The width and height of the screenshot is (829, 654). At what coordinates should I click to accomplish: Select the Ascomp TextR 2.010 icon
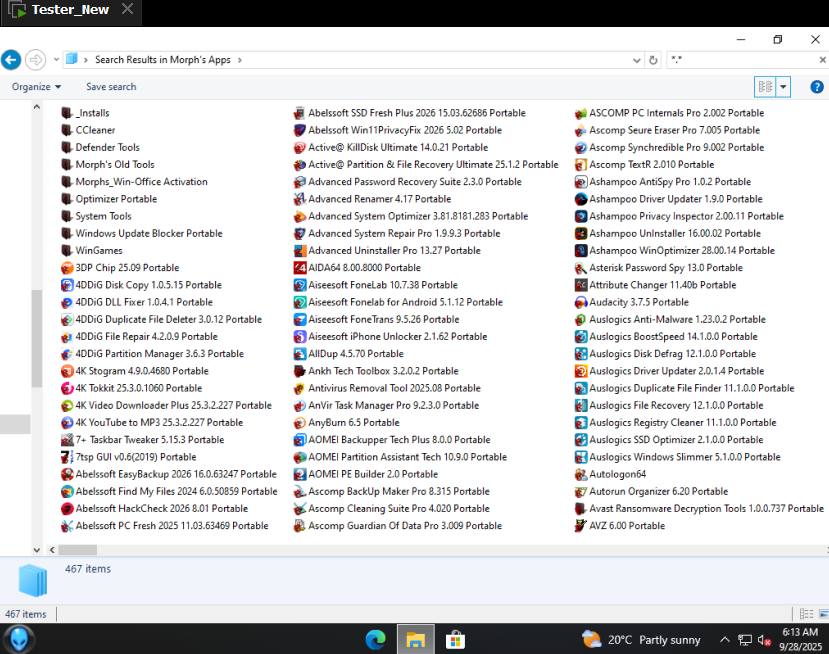(x=581, y=164)
